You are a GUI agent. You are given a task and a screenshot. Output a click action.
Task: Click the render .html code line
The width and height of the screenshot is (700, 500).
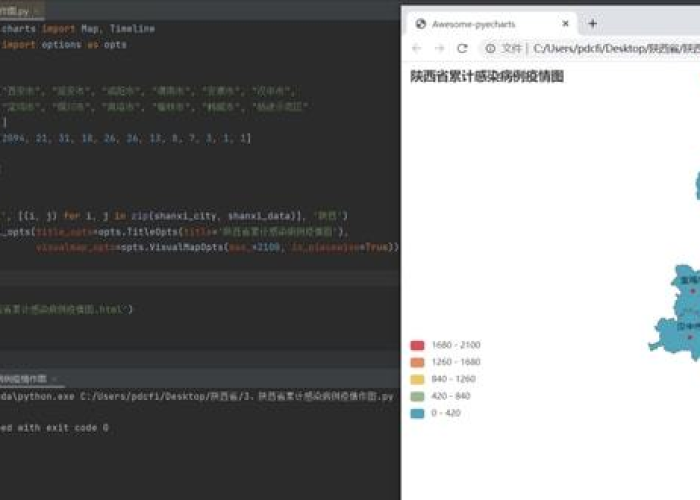pyautogui.click(x=66, y=309)
